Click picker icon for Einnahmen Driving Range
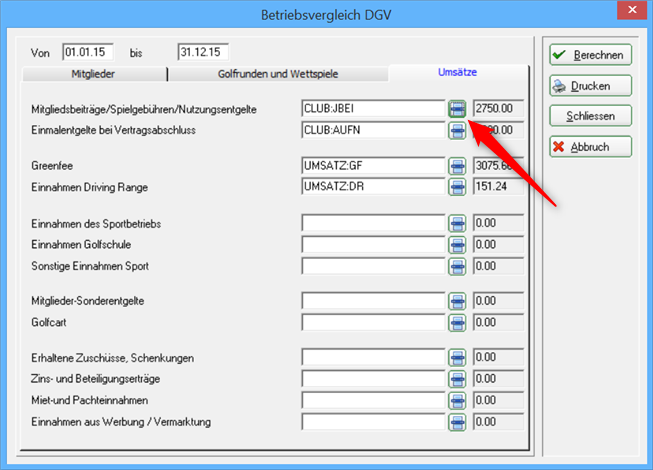 click(x=457, y=186)
